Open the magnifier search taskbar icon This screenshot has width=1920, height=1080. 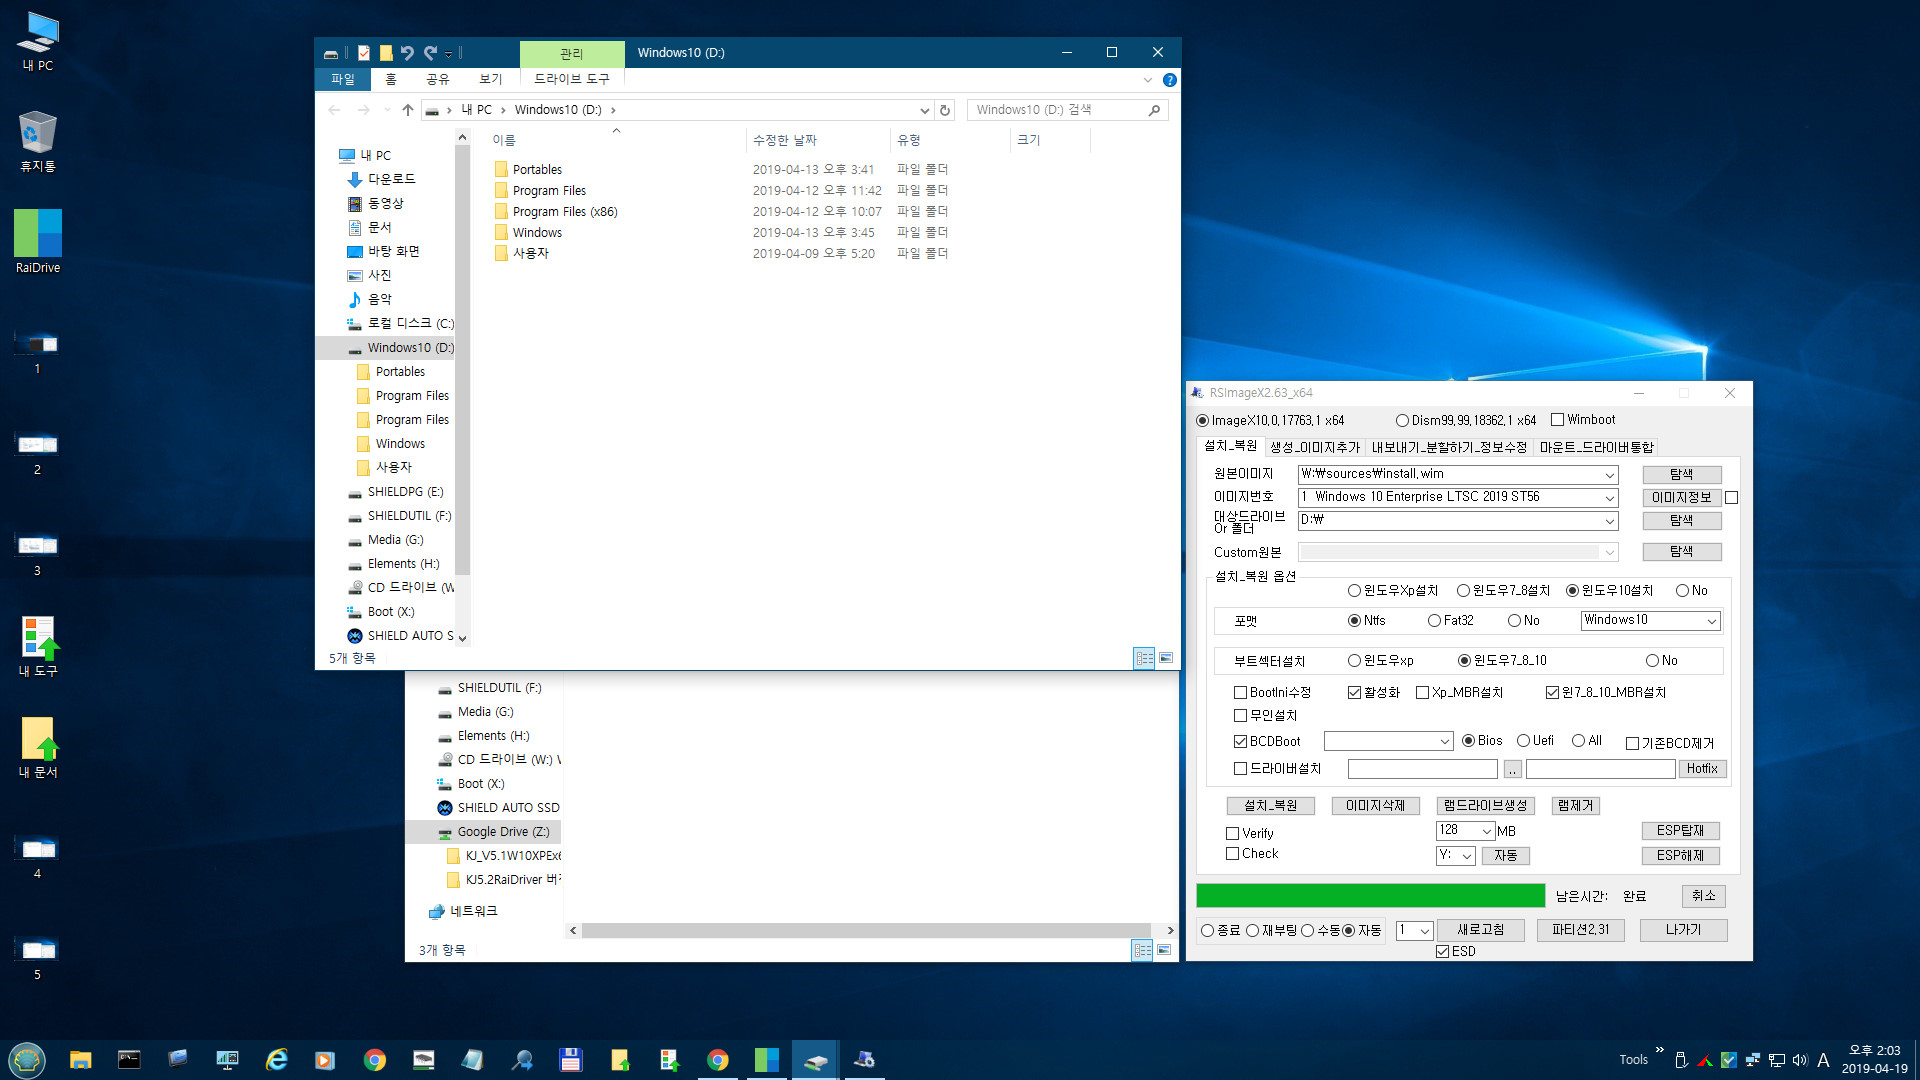click(521, 1060)
